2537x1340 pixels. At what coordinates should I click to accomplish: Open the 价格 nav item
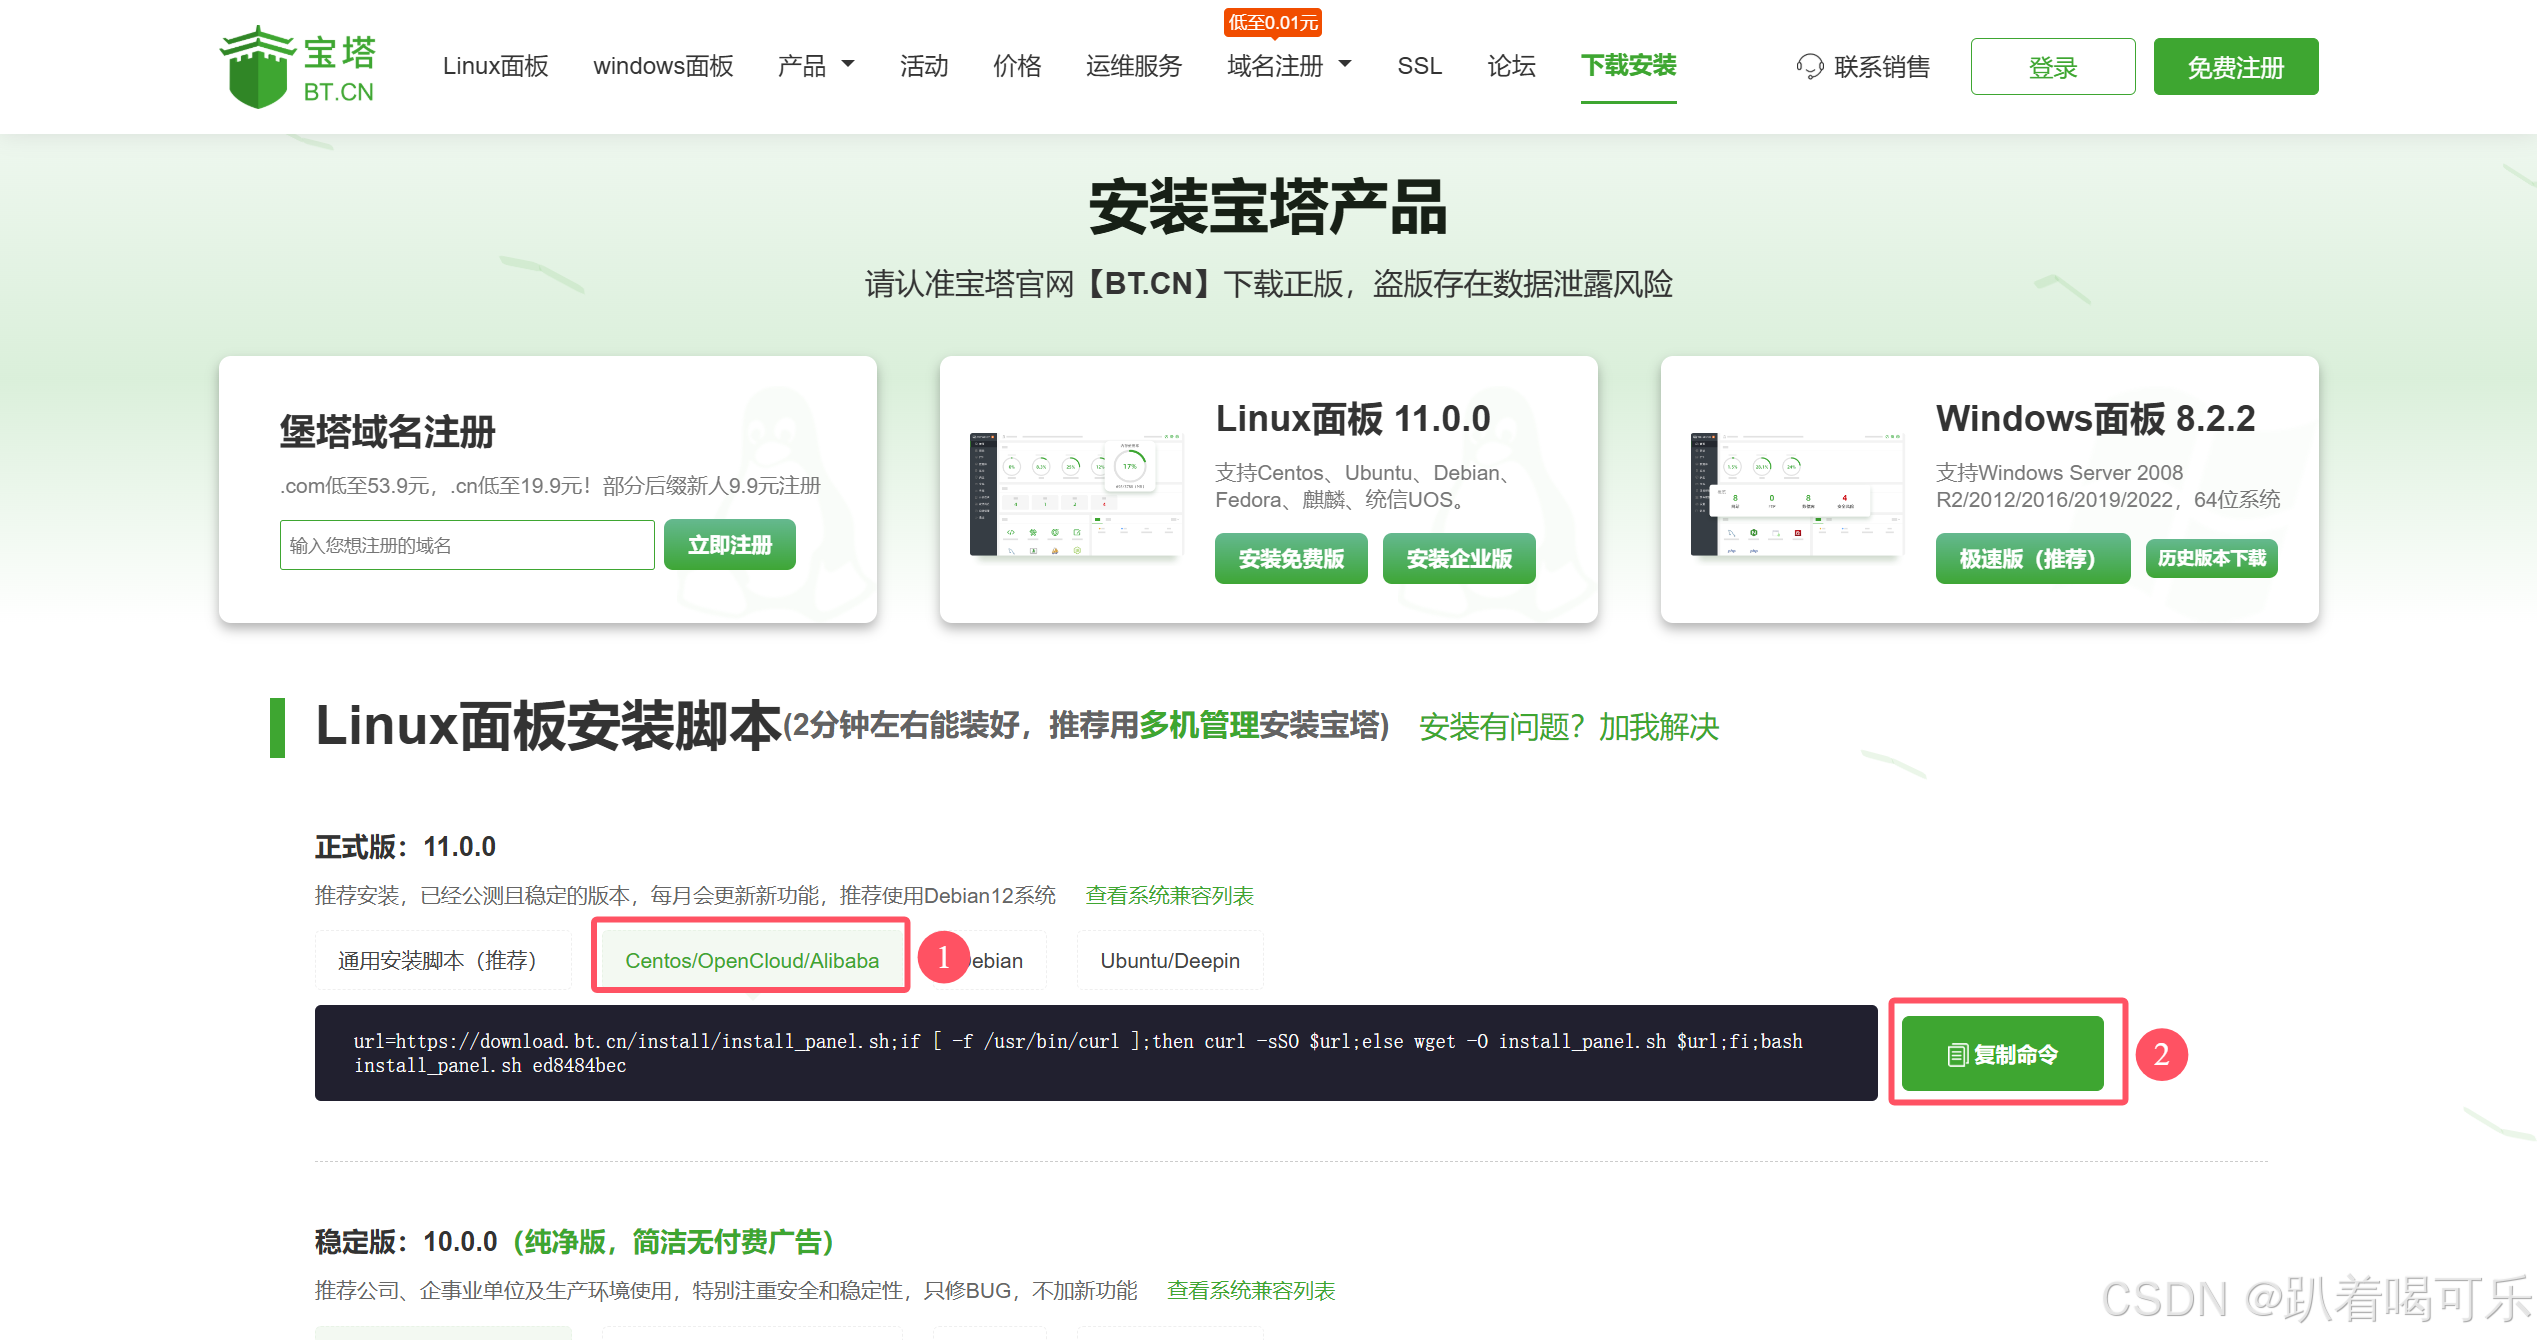[1017, 66]
